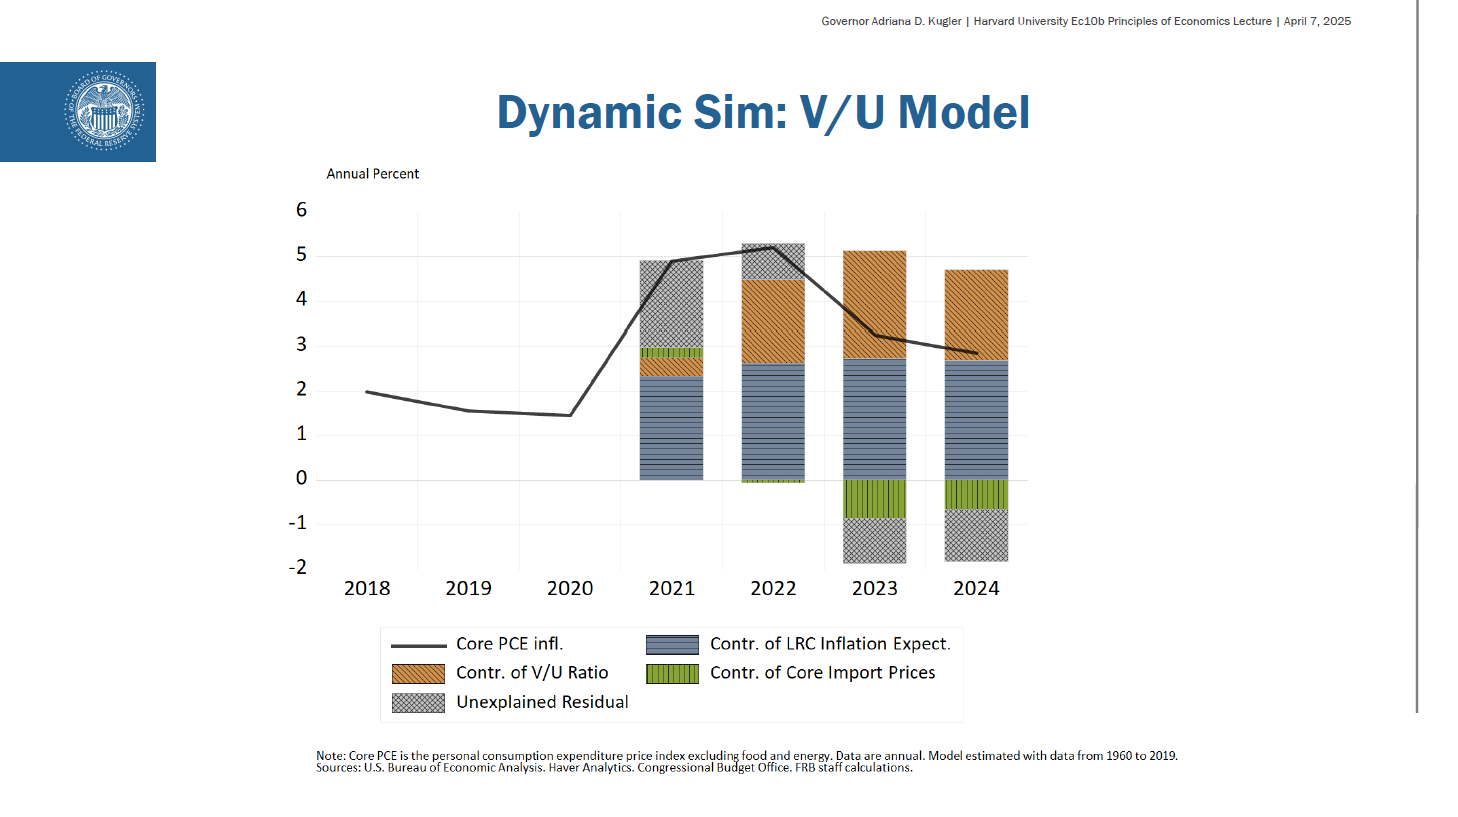
Task: Select the green Core Import Prices legend swatch
Action: click(672, 674)
